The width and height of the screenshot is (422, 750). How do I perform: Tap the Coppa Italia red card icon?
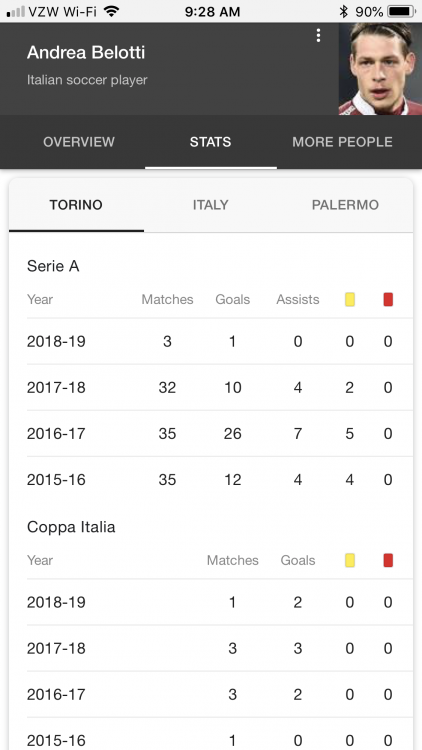point(388,561)
